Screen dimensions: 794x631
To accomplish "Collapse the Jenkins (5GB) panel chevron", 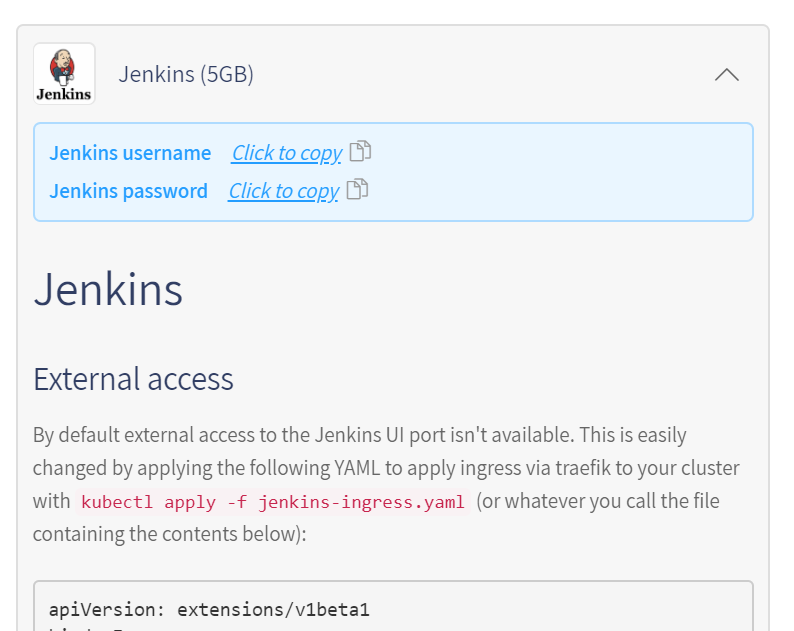I will 727,75.
